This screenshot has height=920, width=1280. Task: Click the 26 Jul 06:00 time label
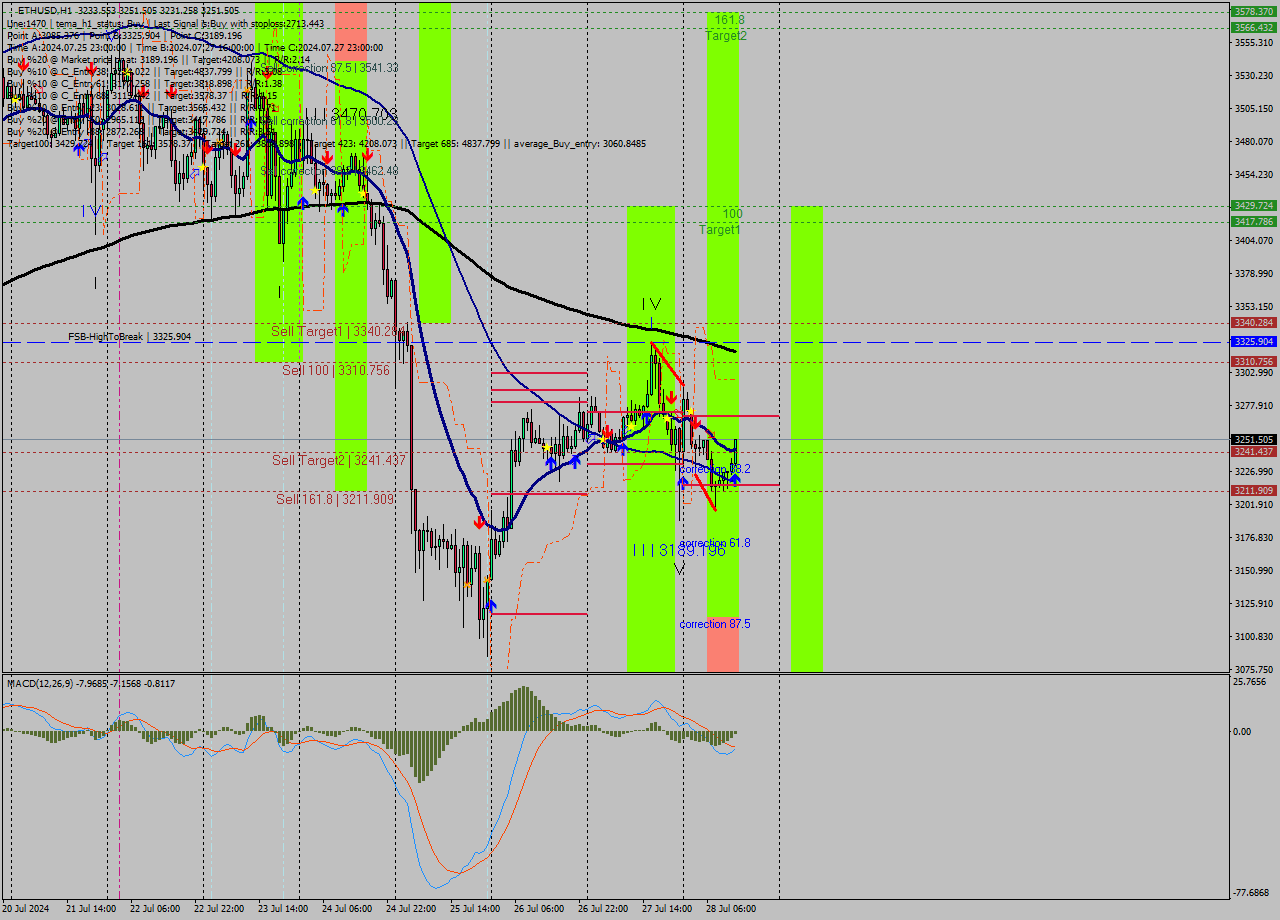(x=538, y=909)
